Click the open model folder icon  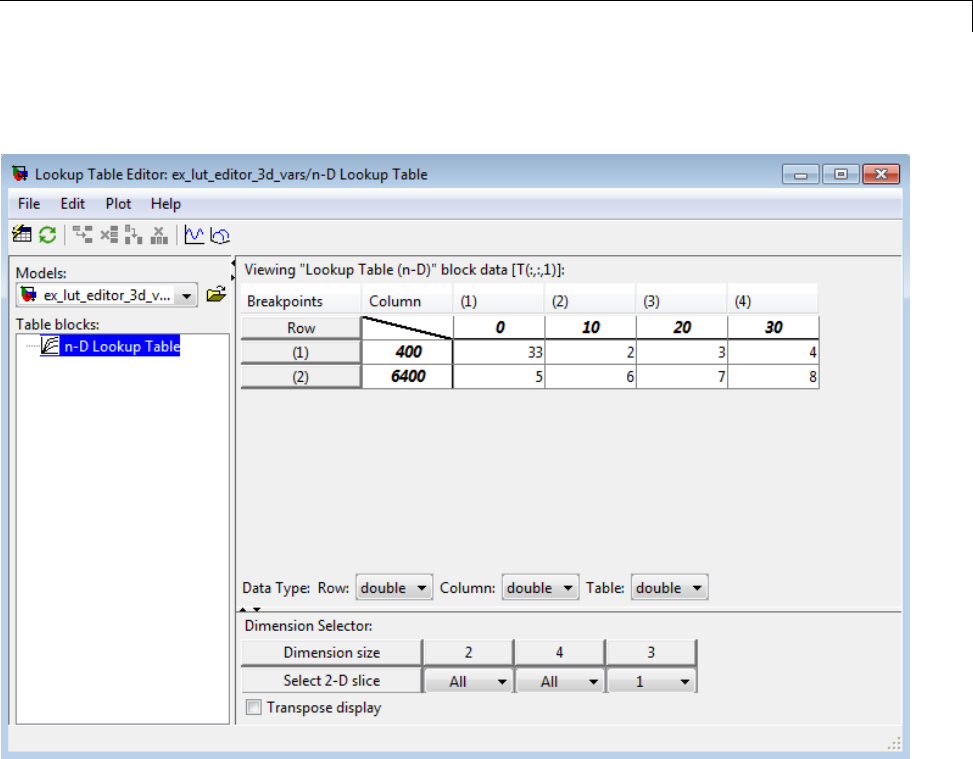(x=216, y=294)
